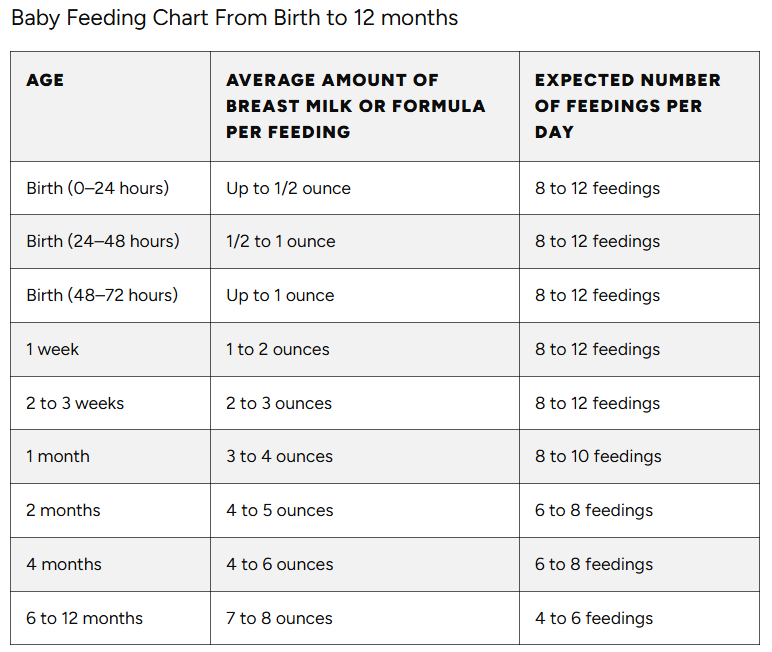Select the 6 to 12 months cell
Viewport: 772px width, 652px height.
point(85,618)
